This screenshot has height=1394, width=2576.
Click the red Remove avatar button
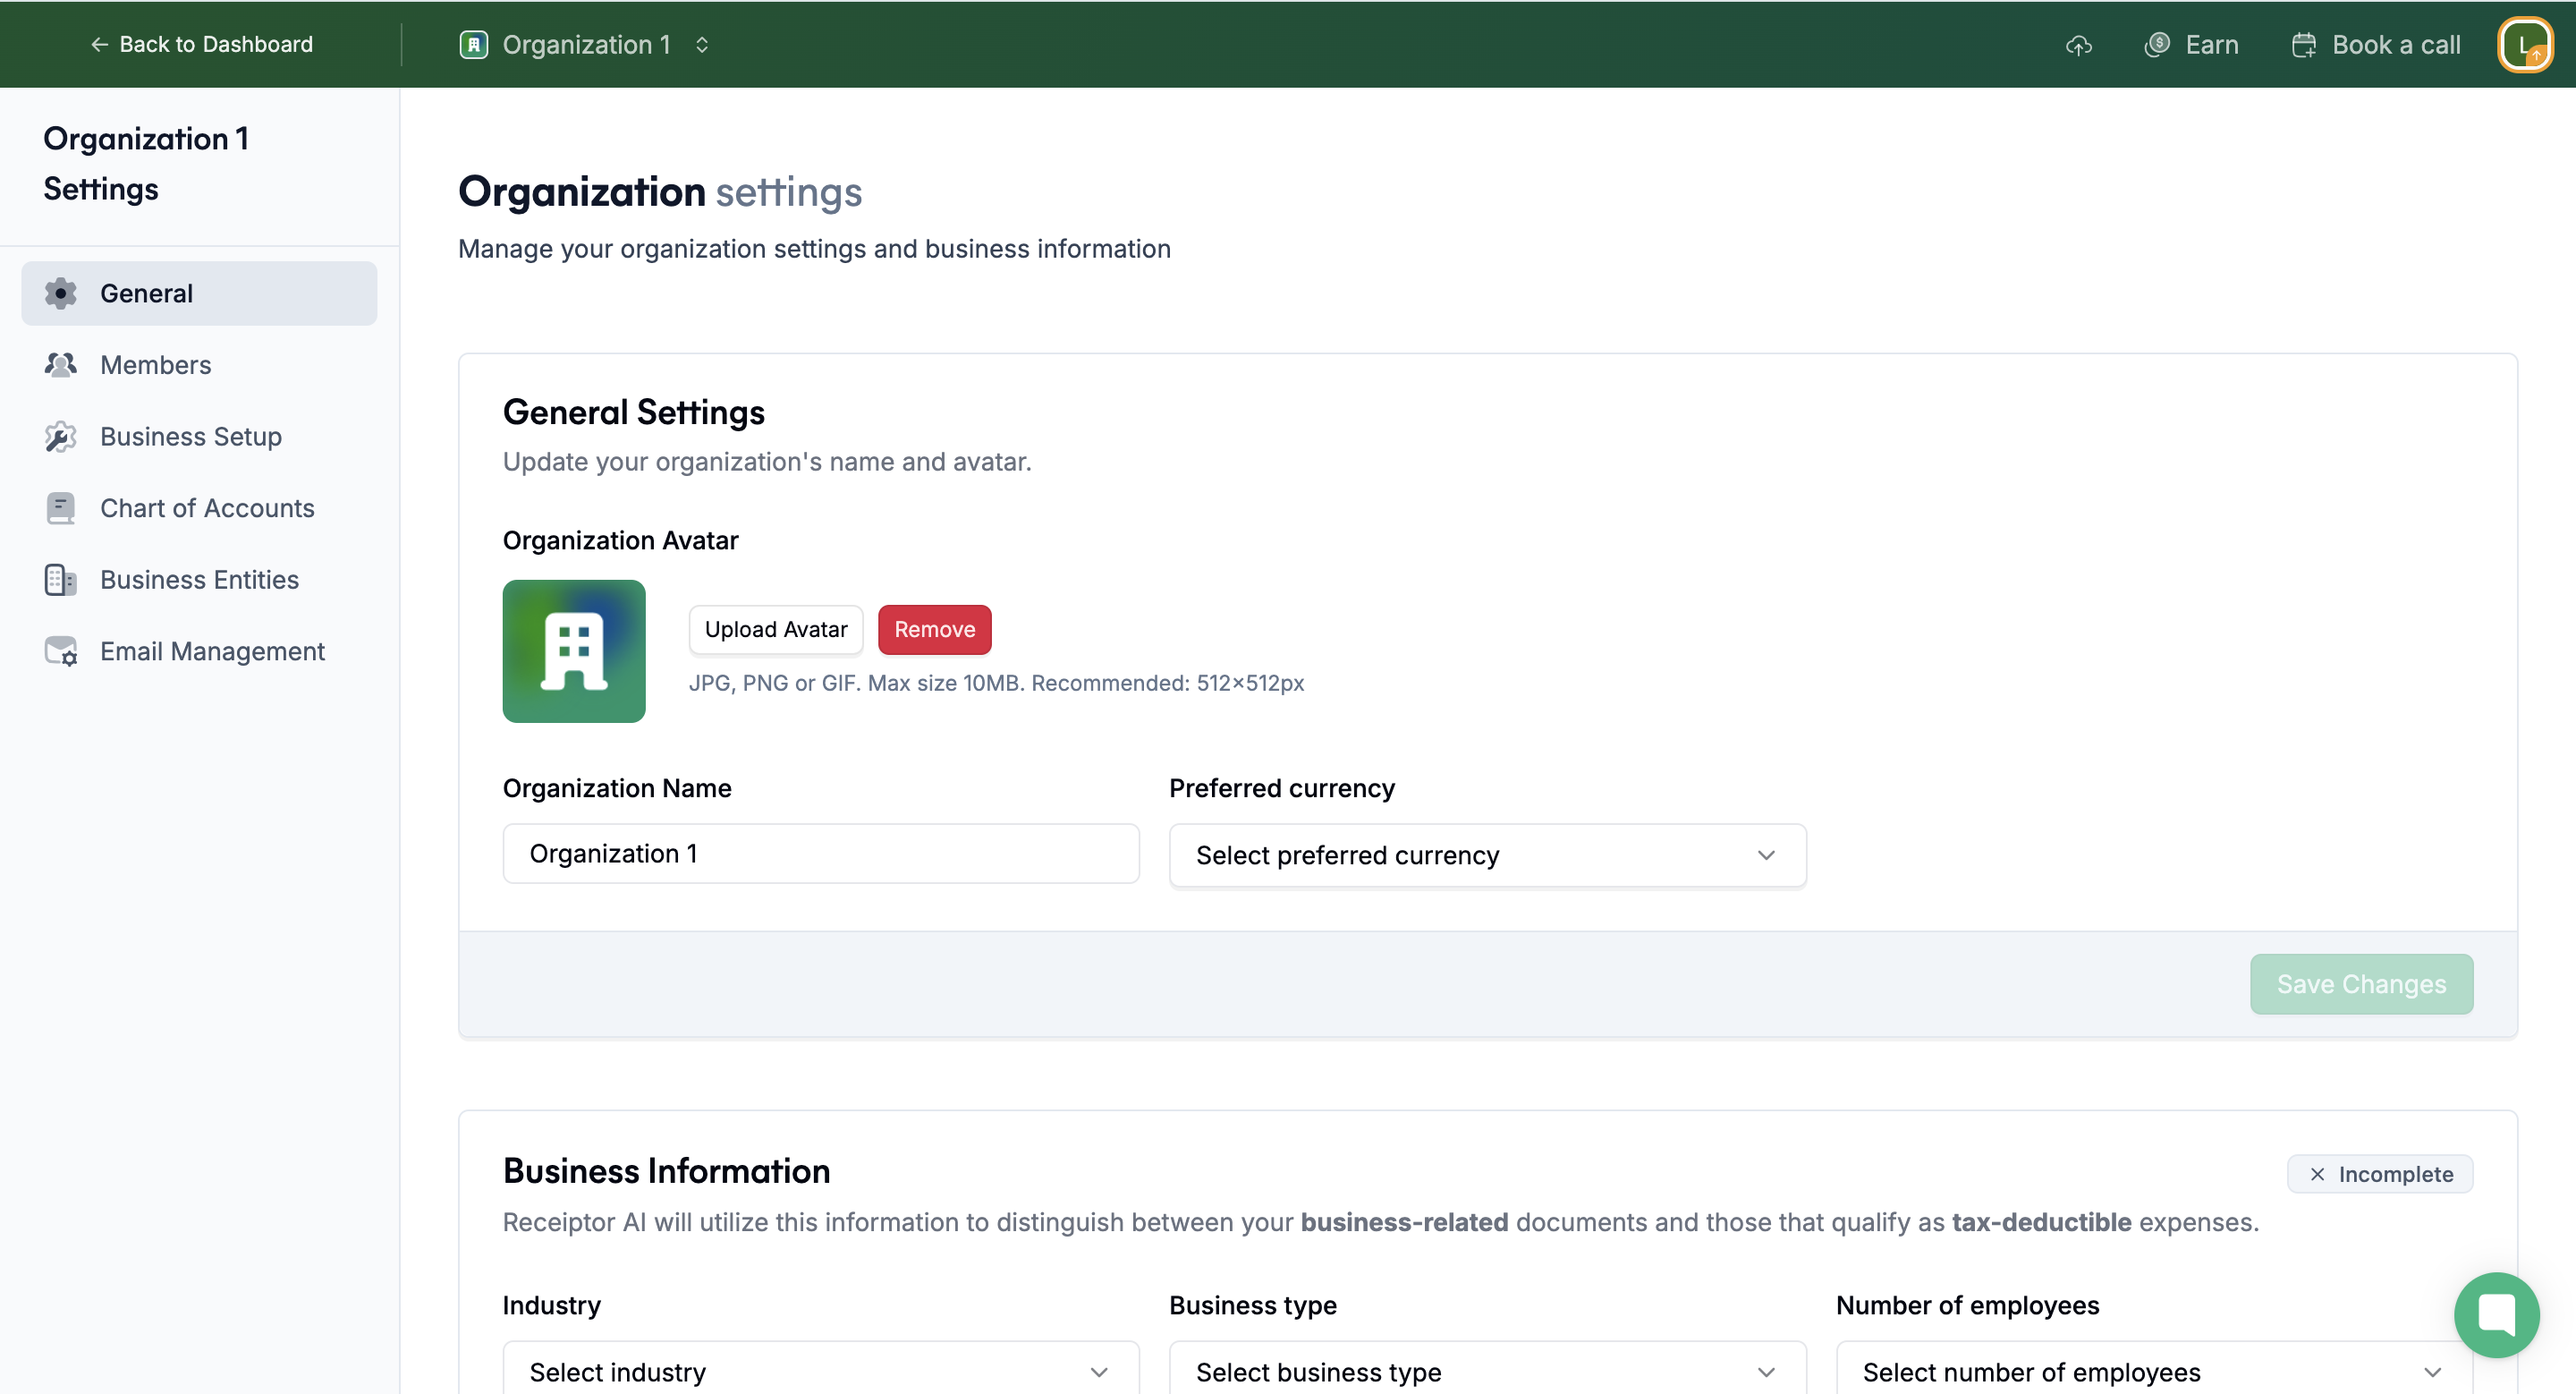(x=934, y=630)
